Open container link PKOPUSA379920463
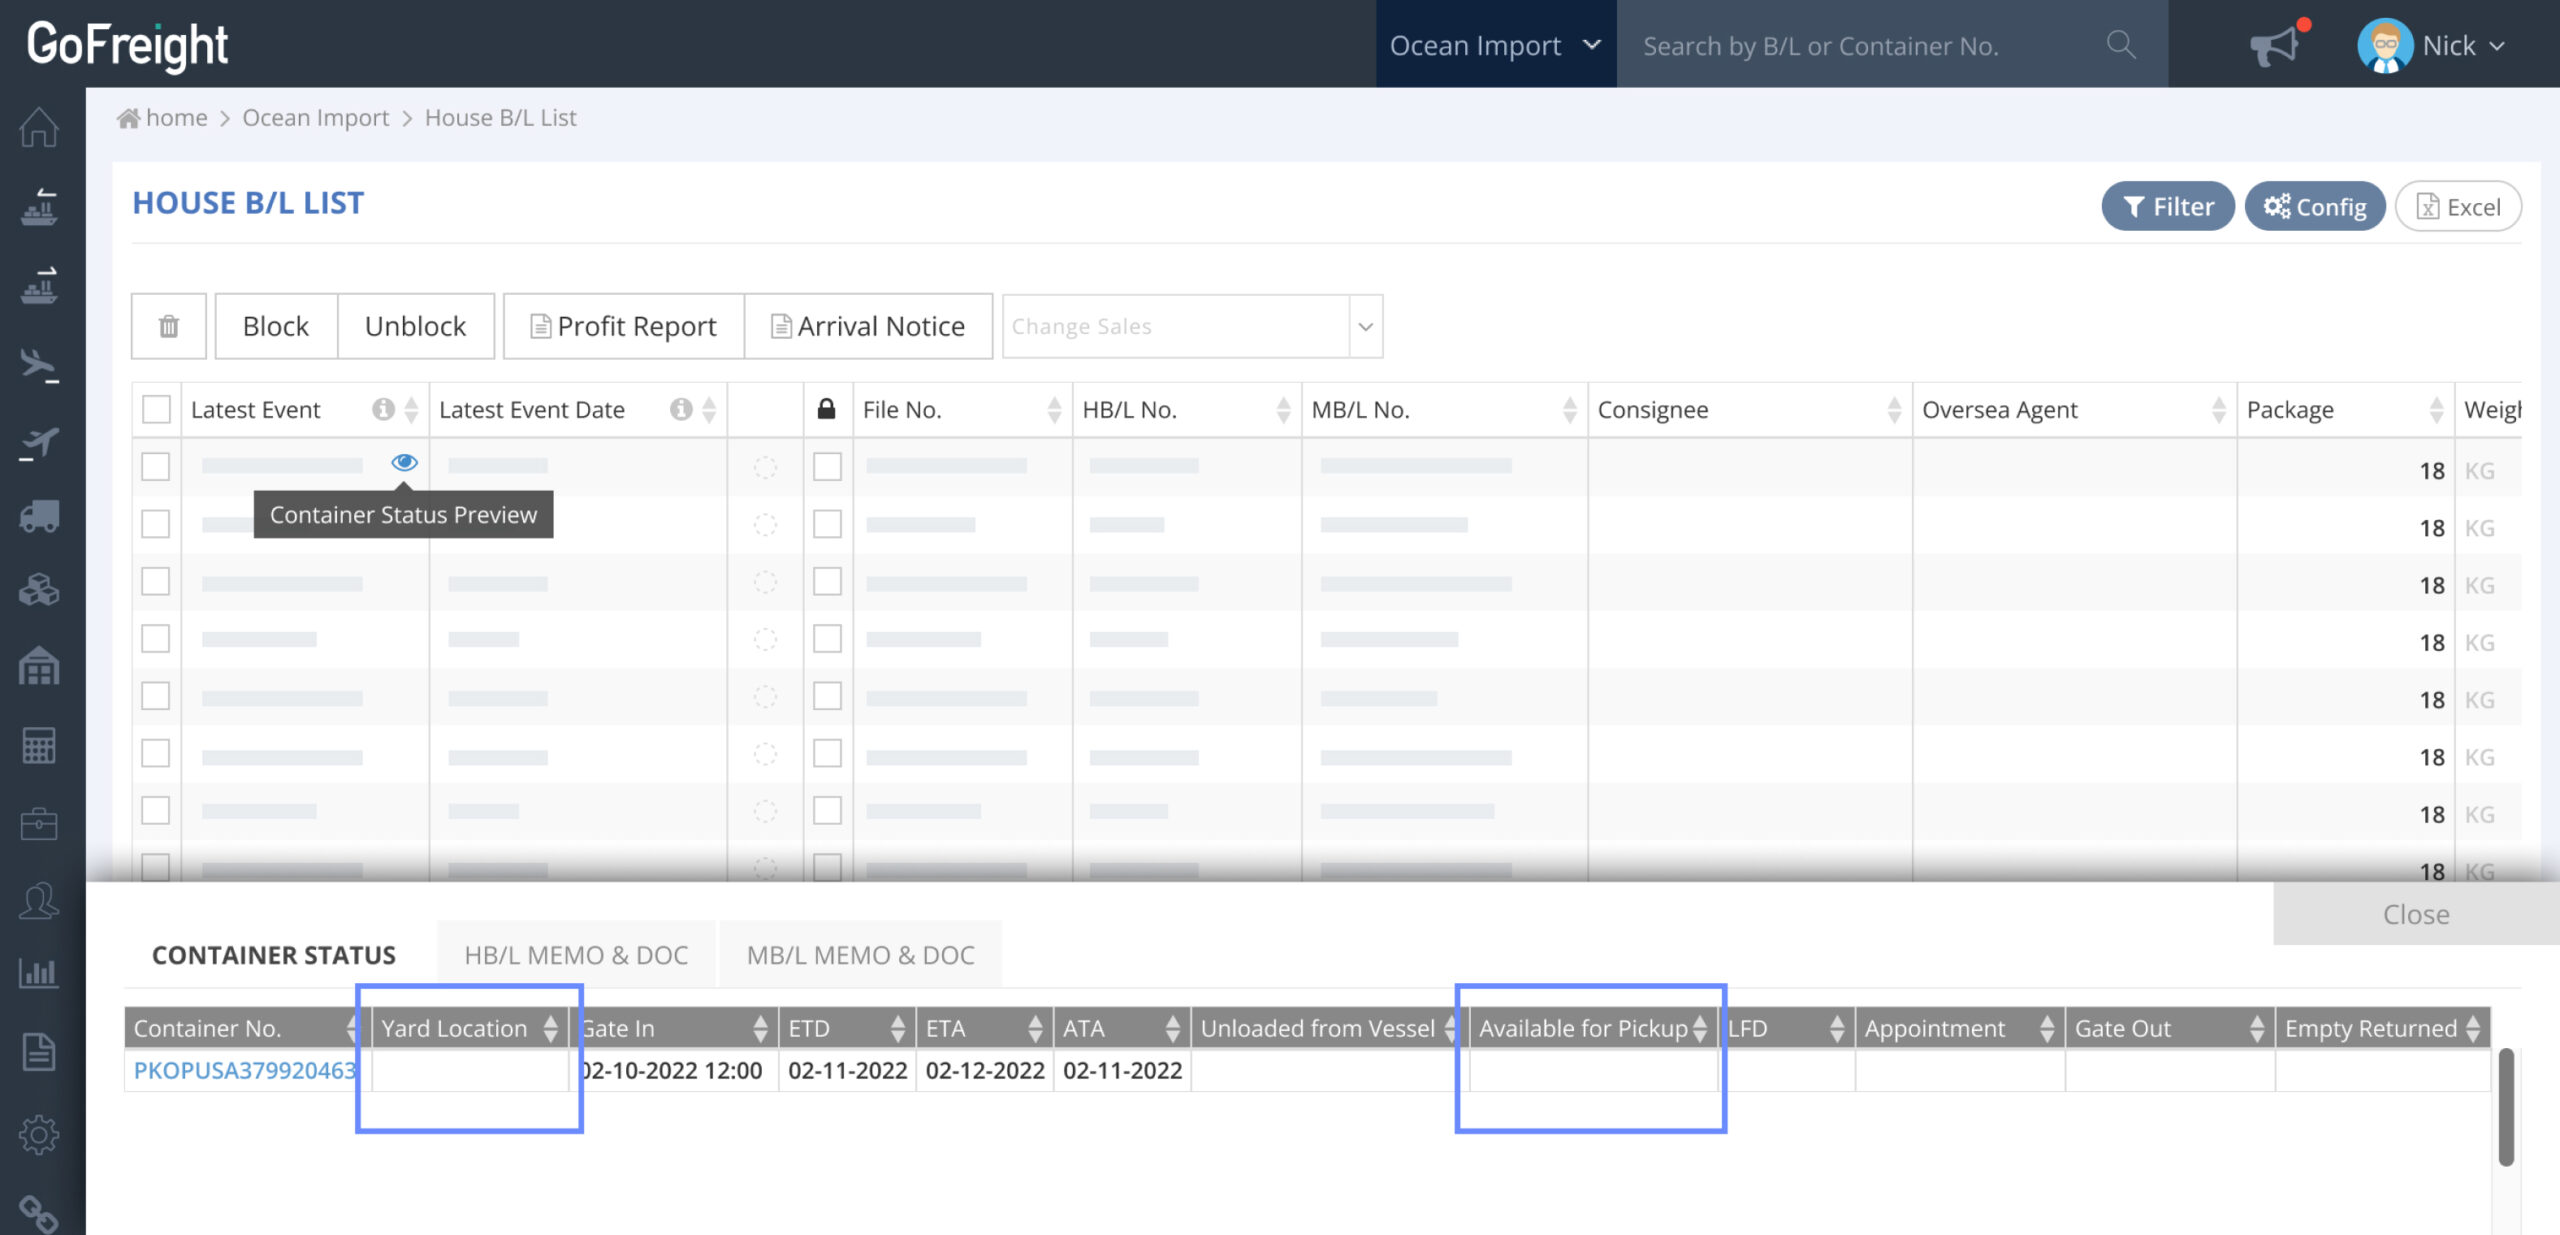The height and width of the screenshot is (1235, 2560). coord(244,1070)
